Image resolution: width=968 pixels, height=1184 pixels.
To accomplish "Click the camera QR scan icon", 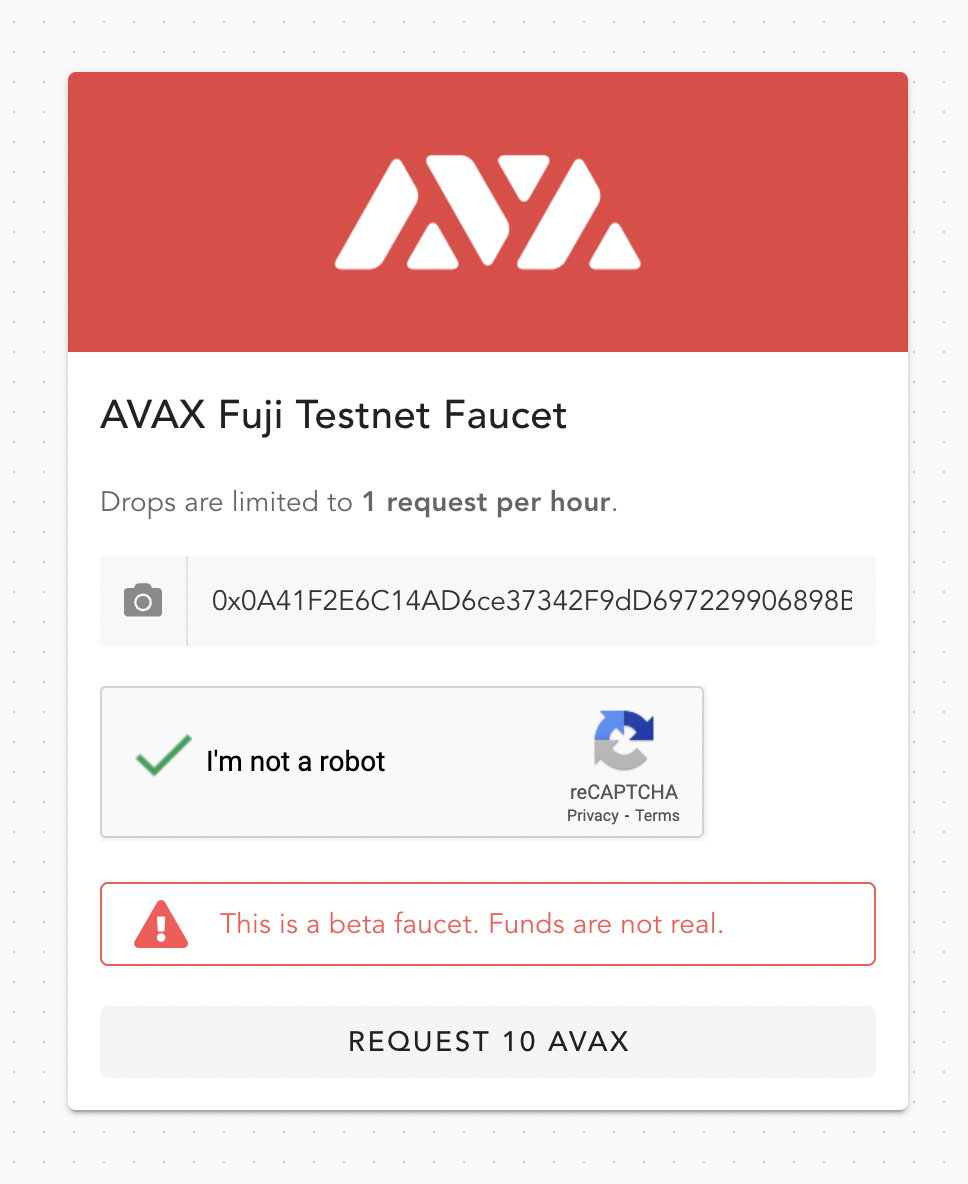I will tap(143, 601).
